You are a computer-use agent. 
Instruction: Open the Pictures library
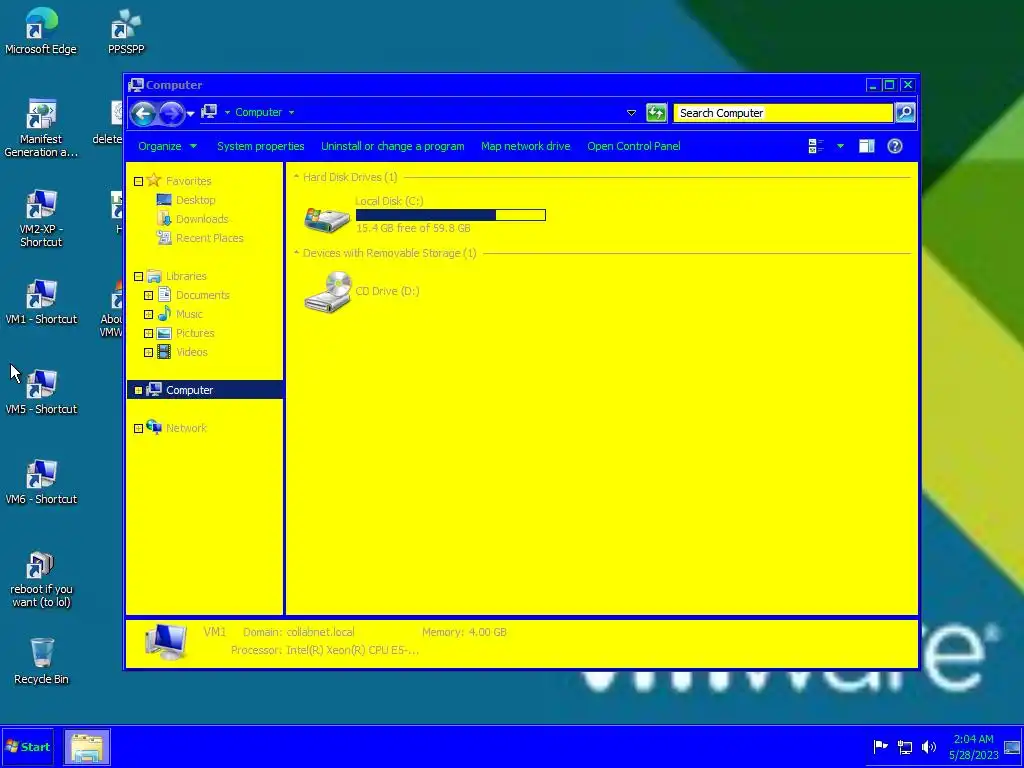point(195,333)
